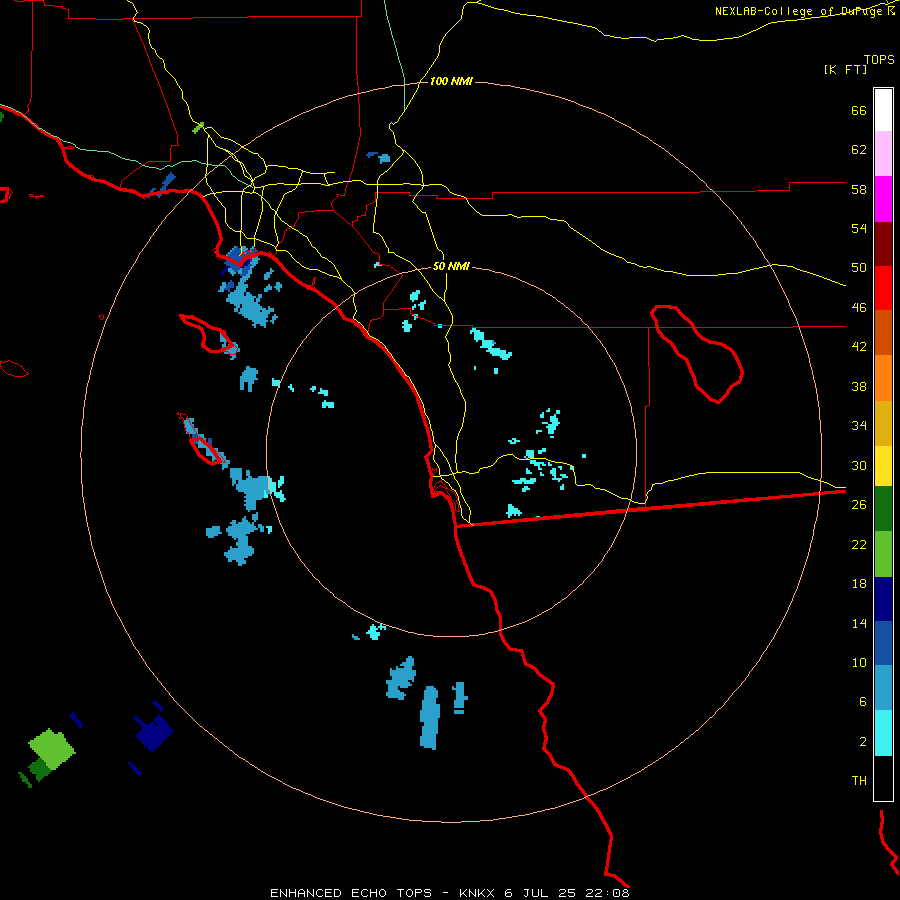
Task: Select the bright red legend swatch
Action: (x=883, y=288)
